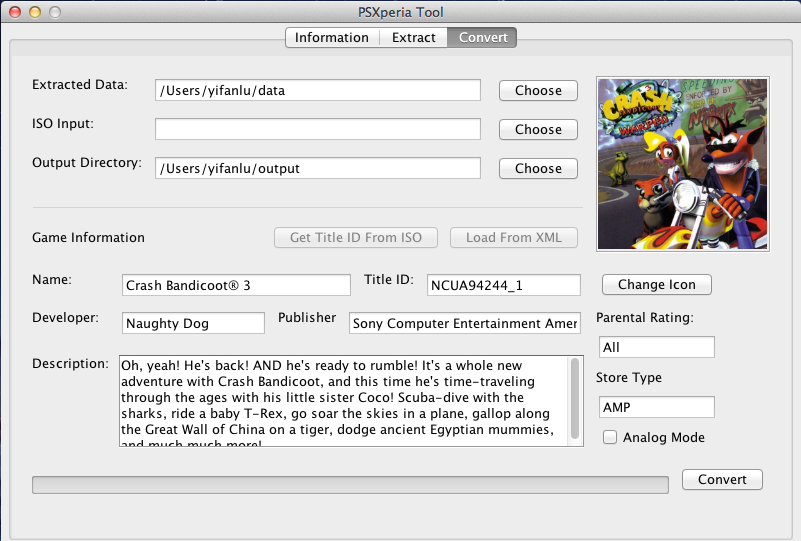Click the Title ID field
Viewport: 801px width, 541px height.
[x=503, y=285]
